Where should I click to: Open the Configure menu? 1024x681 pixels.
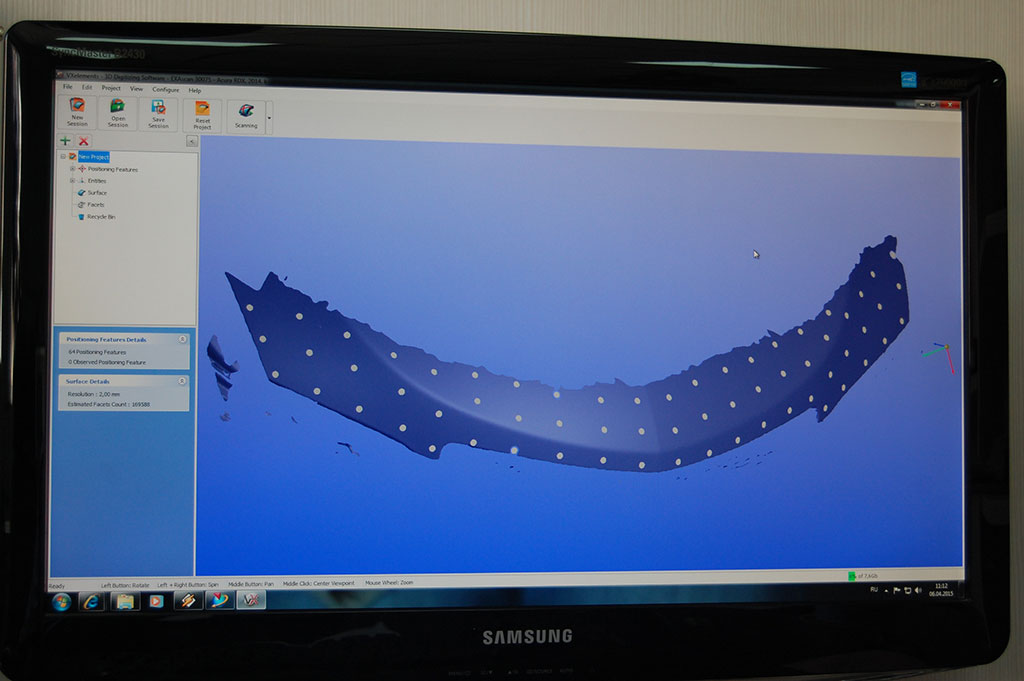(x=165, y=90)
